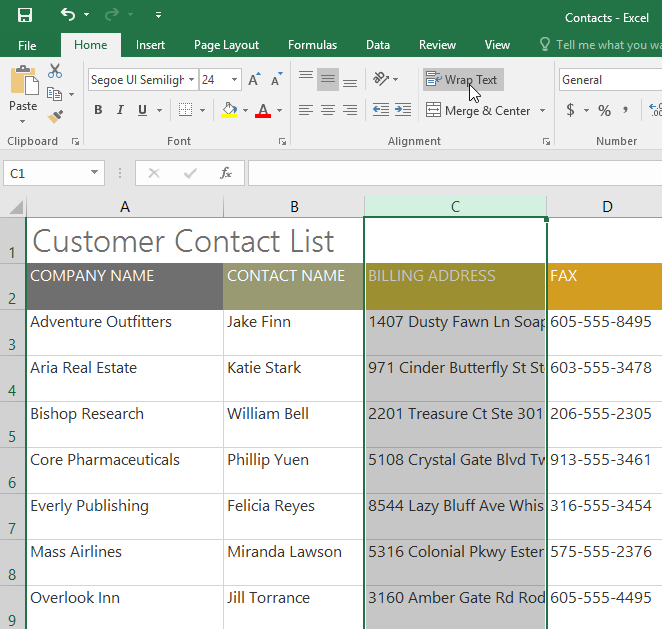Open the Formulas tab
This screenshot has height=629, width=662.
pyautogui.click(x=312, y=45)
